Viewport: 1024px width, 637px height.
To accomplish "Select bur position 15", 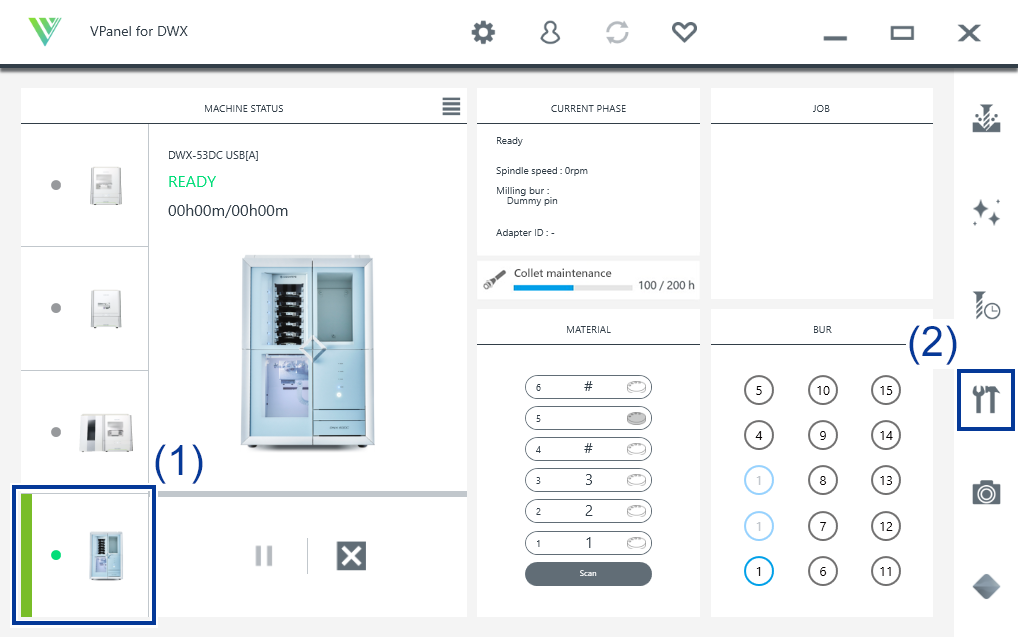I will coord(886,390).
